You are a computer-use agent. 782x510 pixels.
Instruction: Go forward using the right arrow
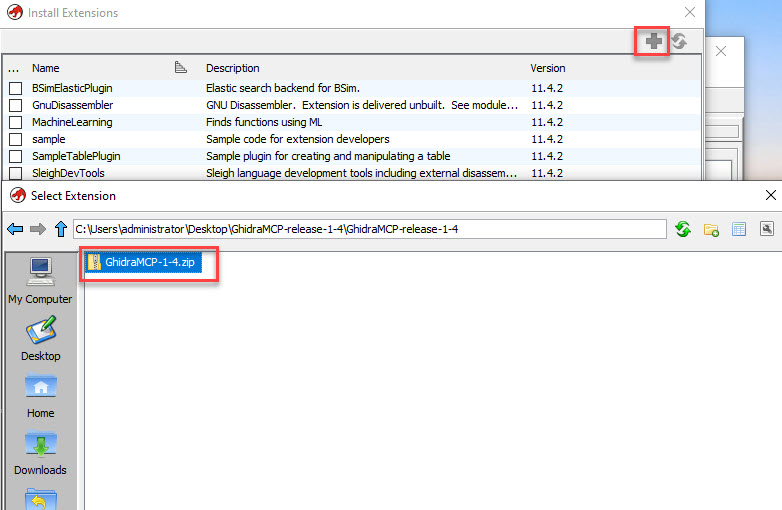[x=38, y=229]
